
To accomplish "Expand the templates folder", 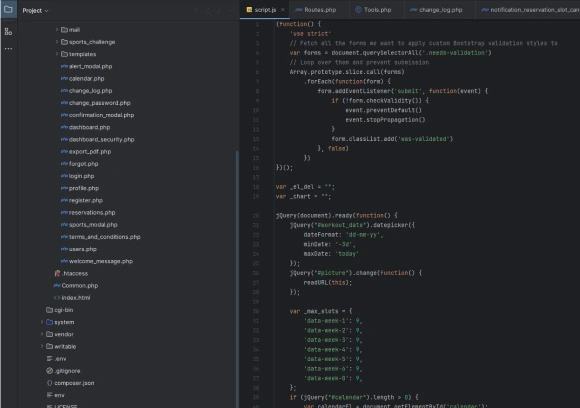I will point(57,54).
